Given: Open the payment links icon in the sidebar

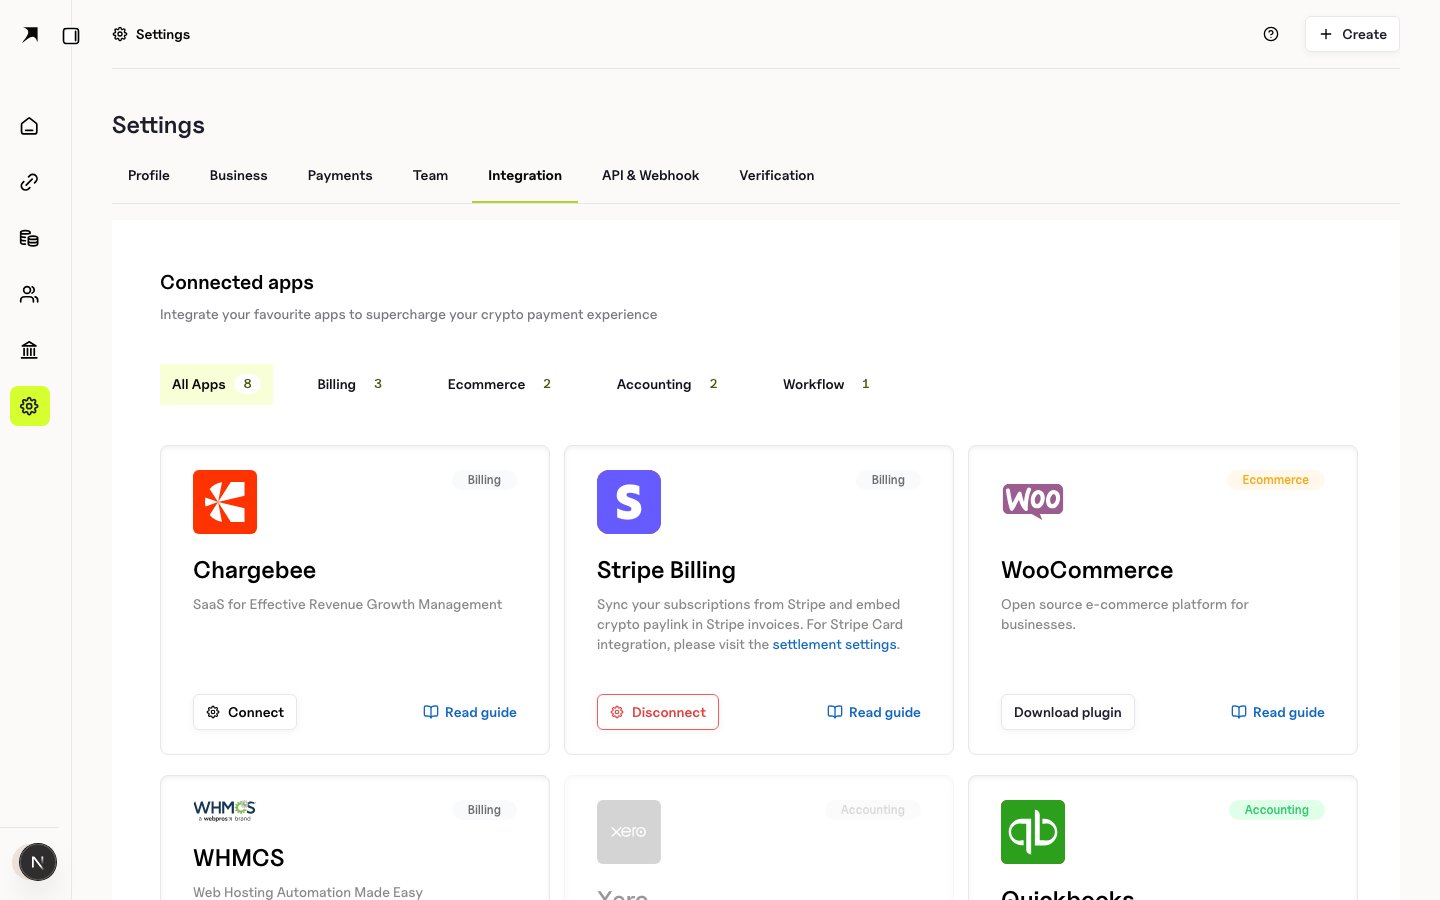Looking at the screenshot, I should tap(29, 182).
